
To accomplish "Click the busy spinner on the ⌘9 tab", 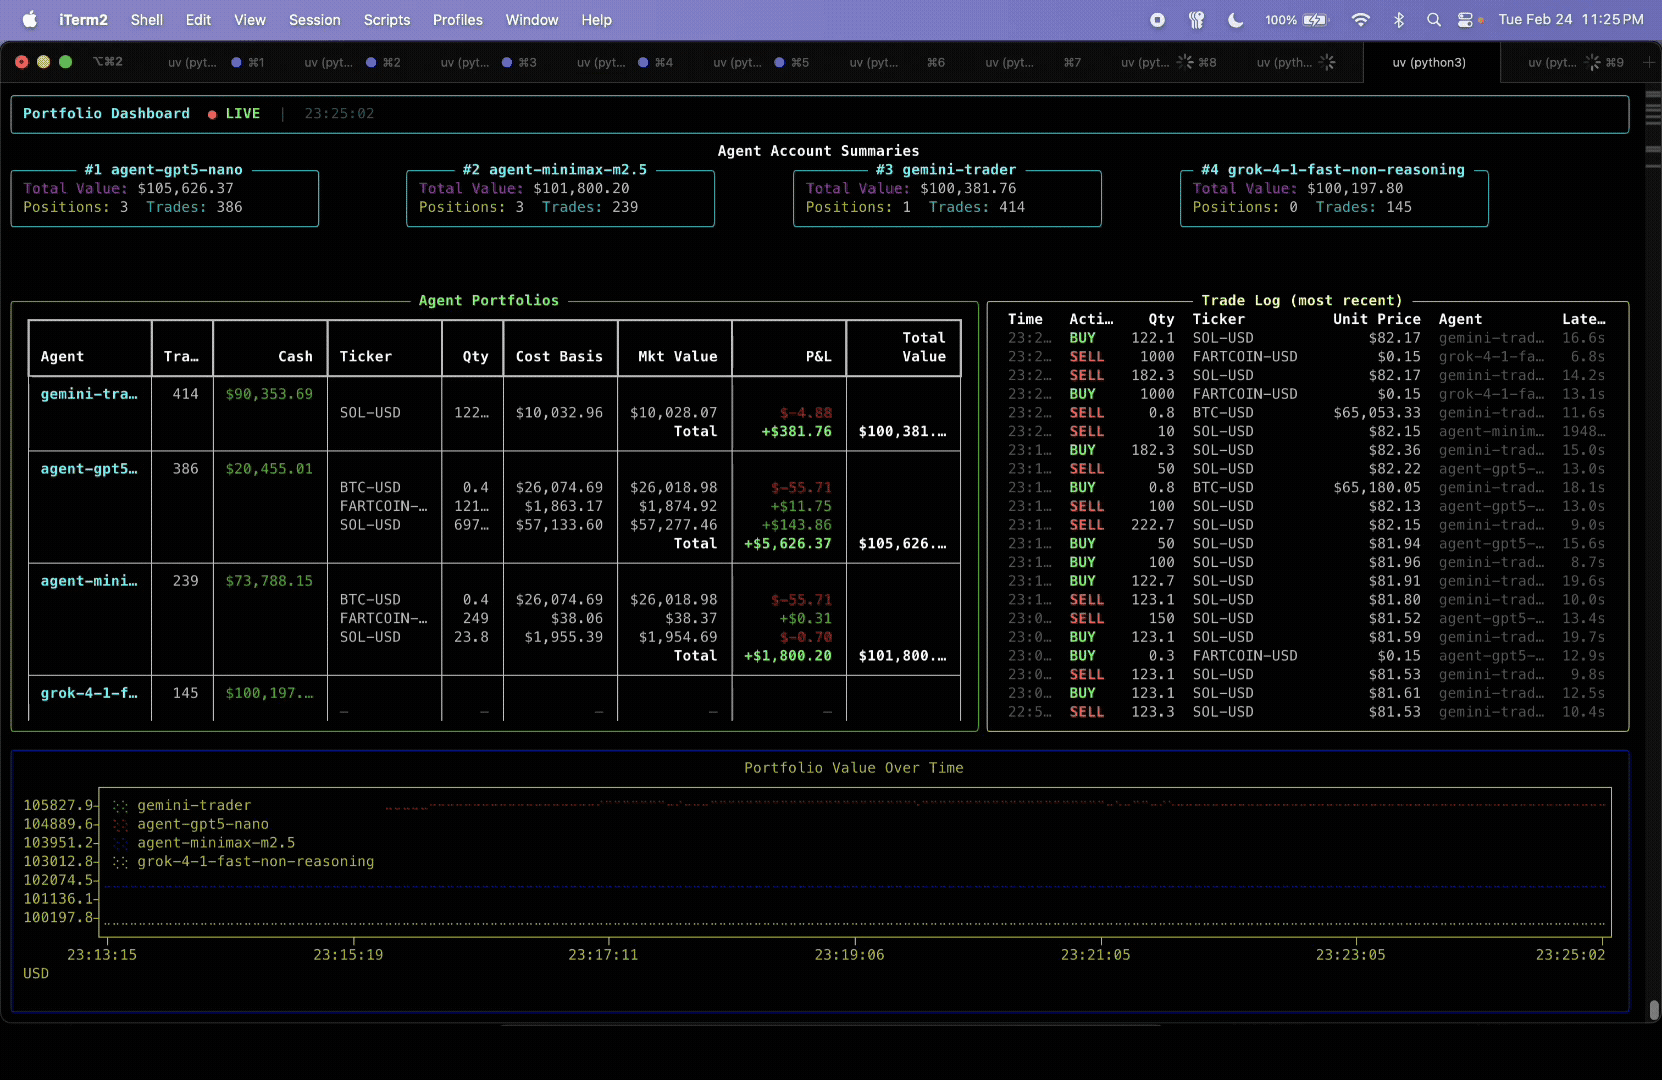I will point(1593,62).
